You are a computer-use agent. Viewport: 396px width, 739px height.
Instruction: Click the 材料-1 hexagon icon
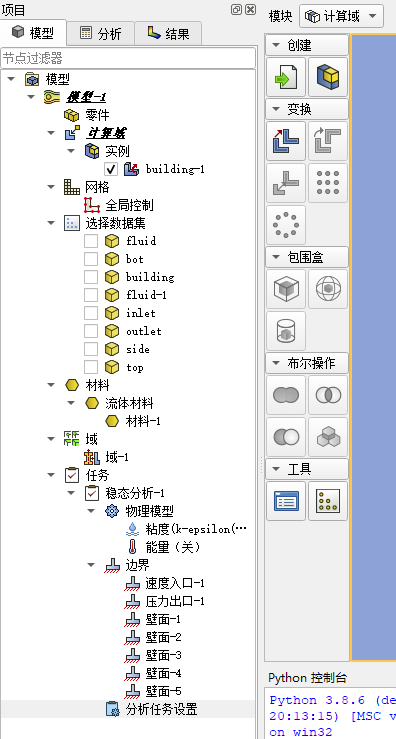112,421
